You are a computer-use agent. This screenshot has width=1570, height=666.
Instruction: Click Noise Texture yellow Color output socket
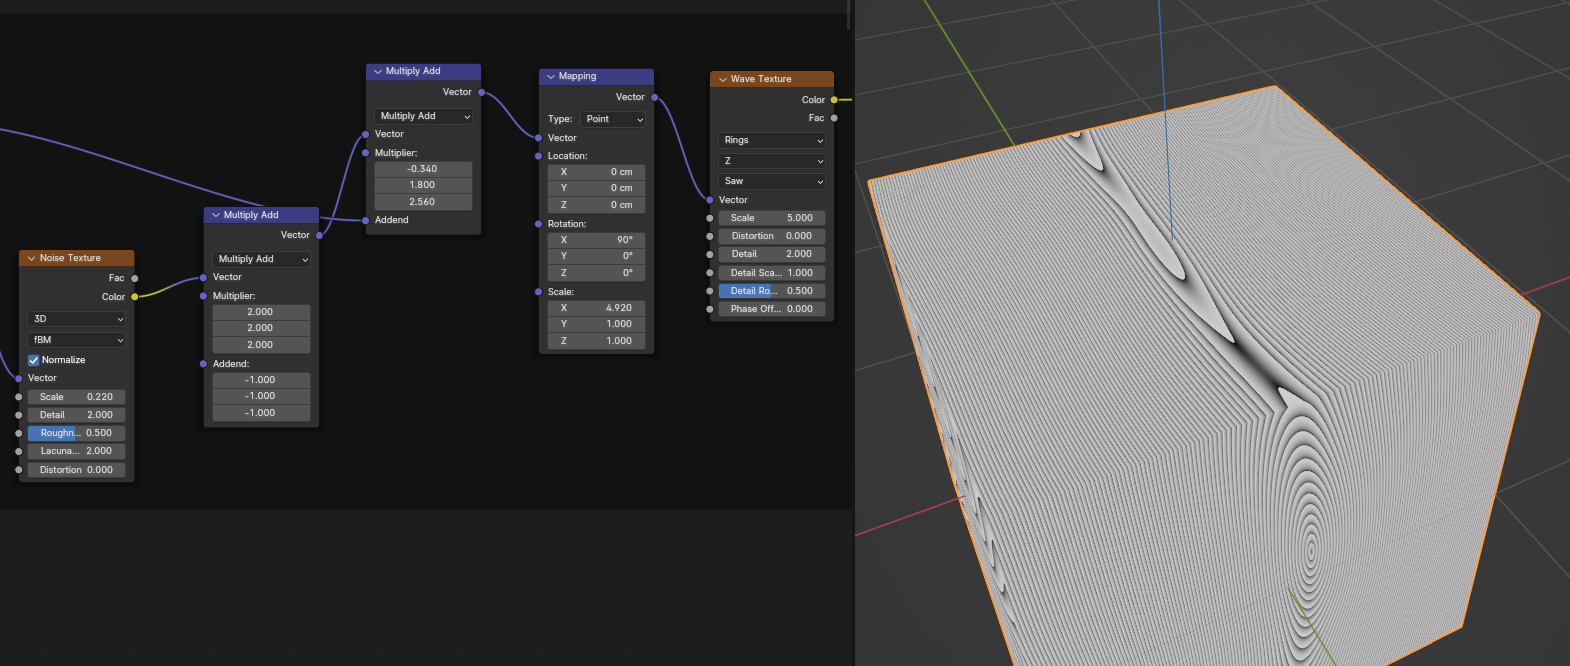tap(135, 297)
